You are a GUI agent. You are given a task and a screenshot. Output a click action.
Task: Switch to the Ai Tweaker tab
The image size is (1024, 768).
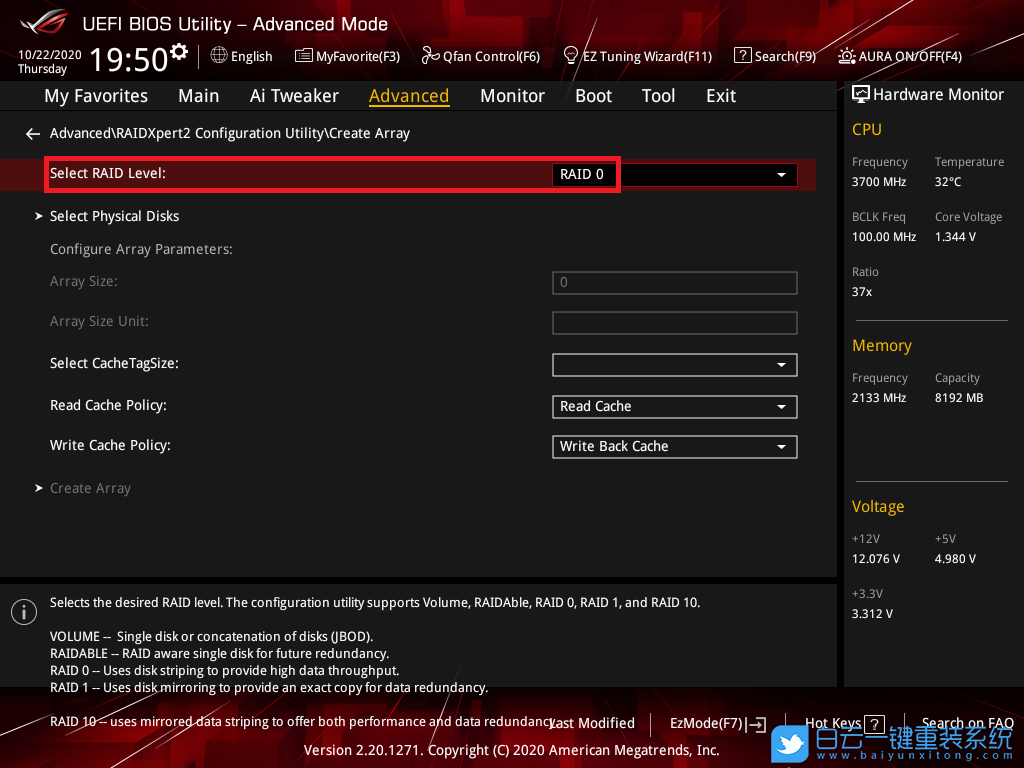point(294,96)
